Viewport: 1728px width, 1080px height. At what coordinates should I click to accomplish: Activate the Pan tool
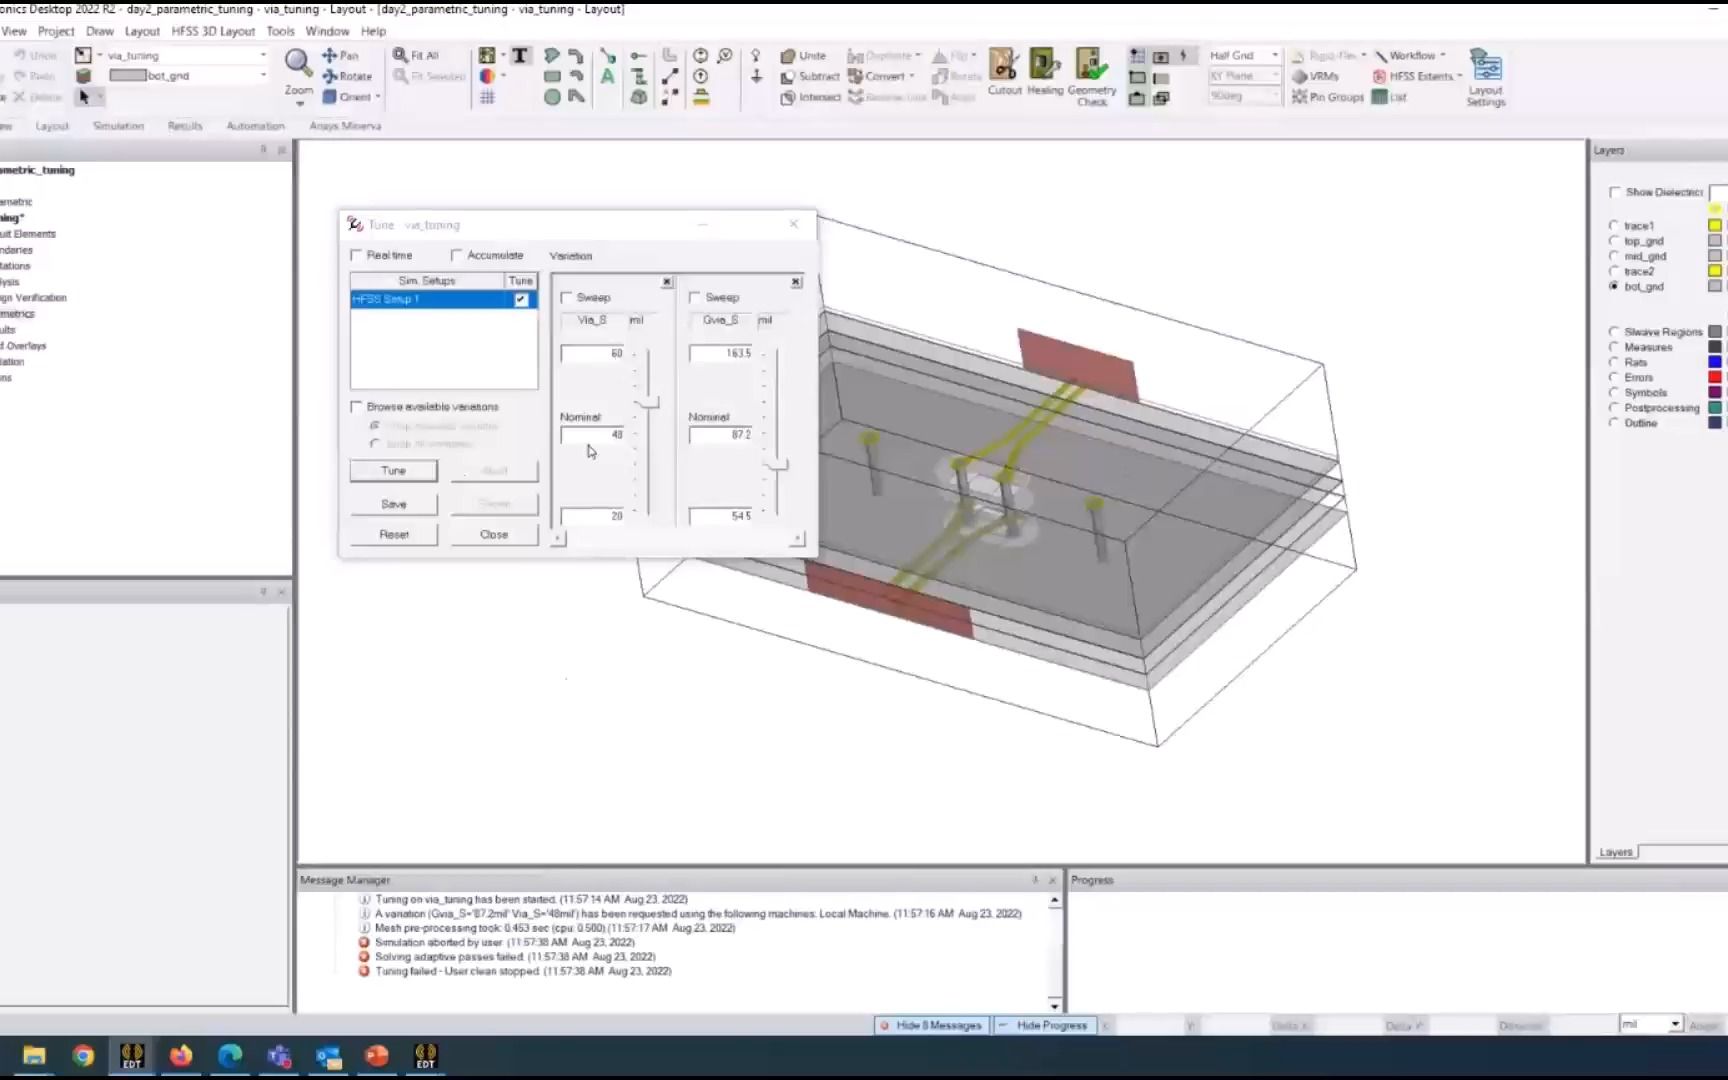pyautogui.click(x=342, y=56)
